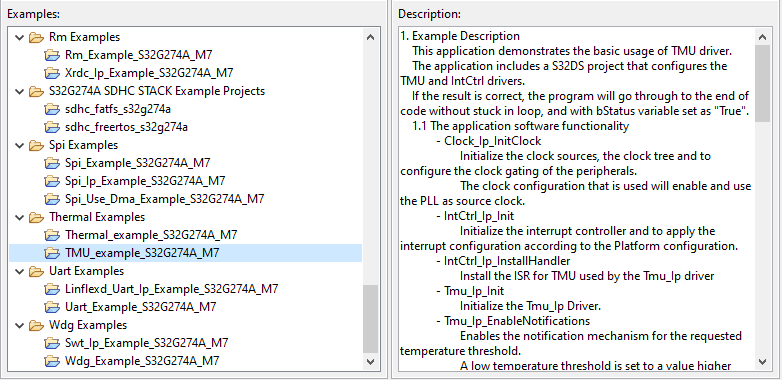Select Thermal_example_S32G274A_M7 example
This screenshot has height=380, width=782.
click(x=151, y=235)
